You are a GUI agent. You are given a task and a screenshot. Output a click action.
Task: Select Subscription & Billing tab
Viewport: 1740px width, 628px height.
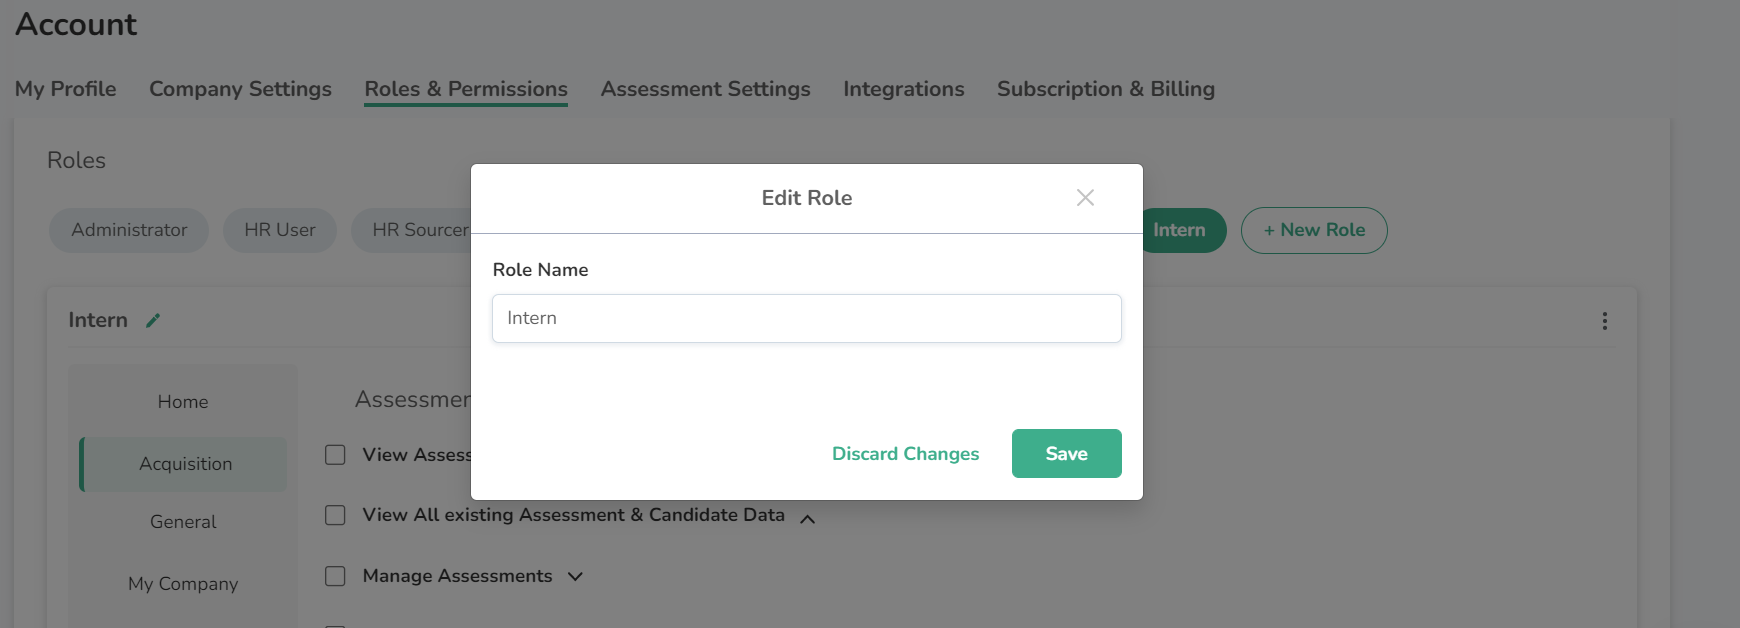(x=1105, y=89)
